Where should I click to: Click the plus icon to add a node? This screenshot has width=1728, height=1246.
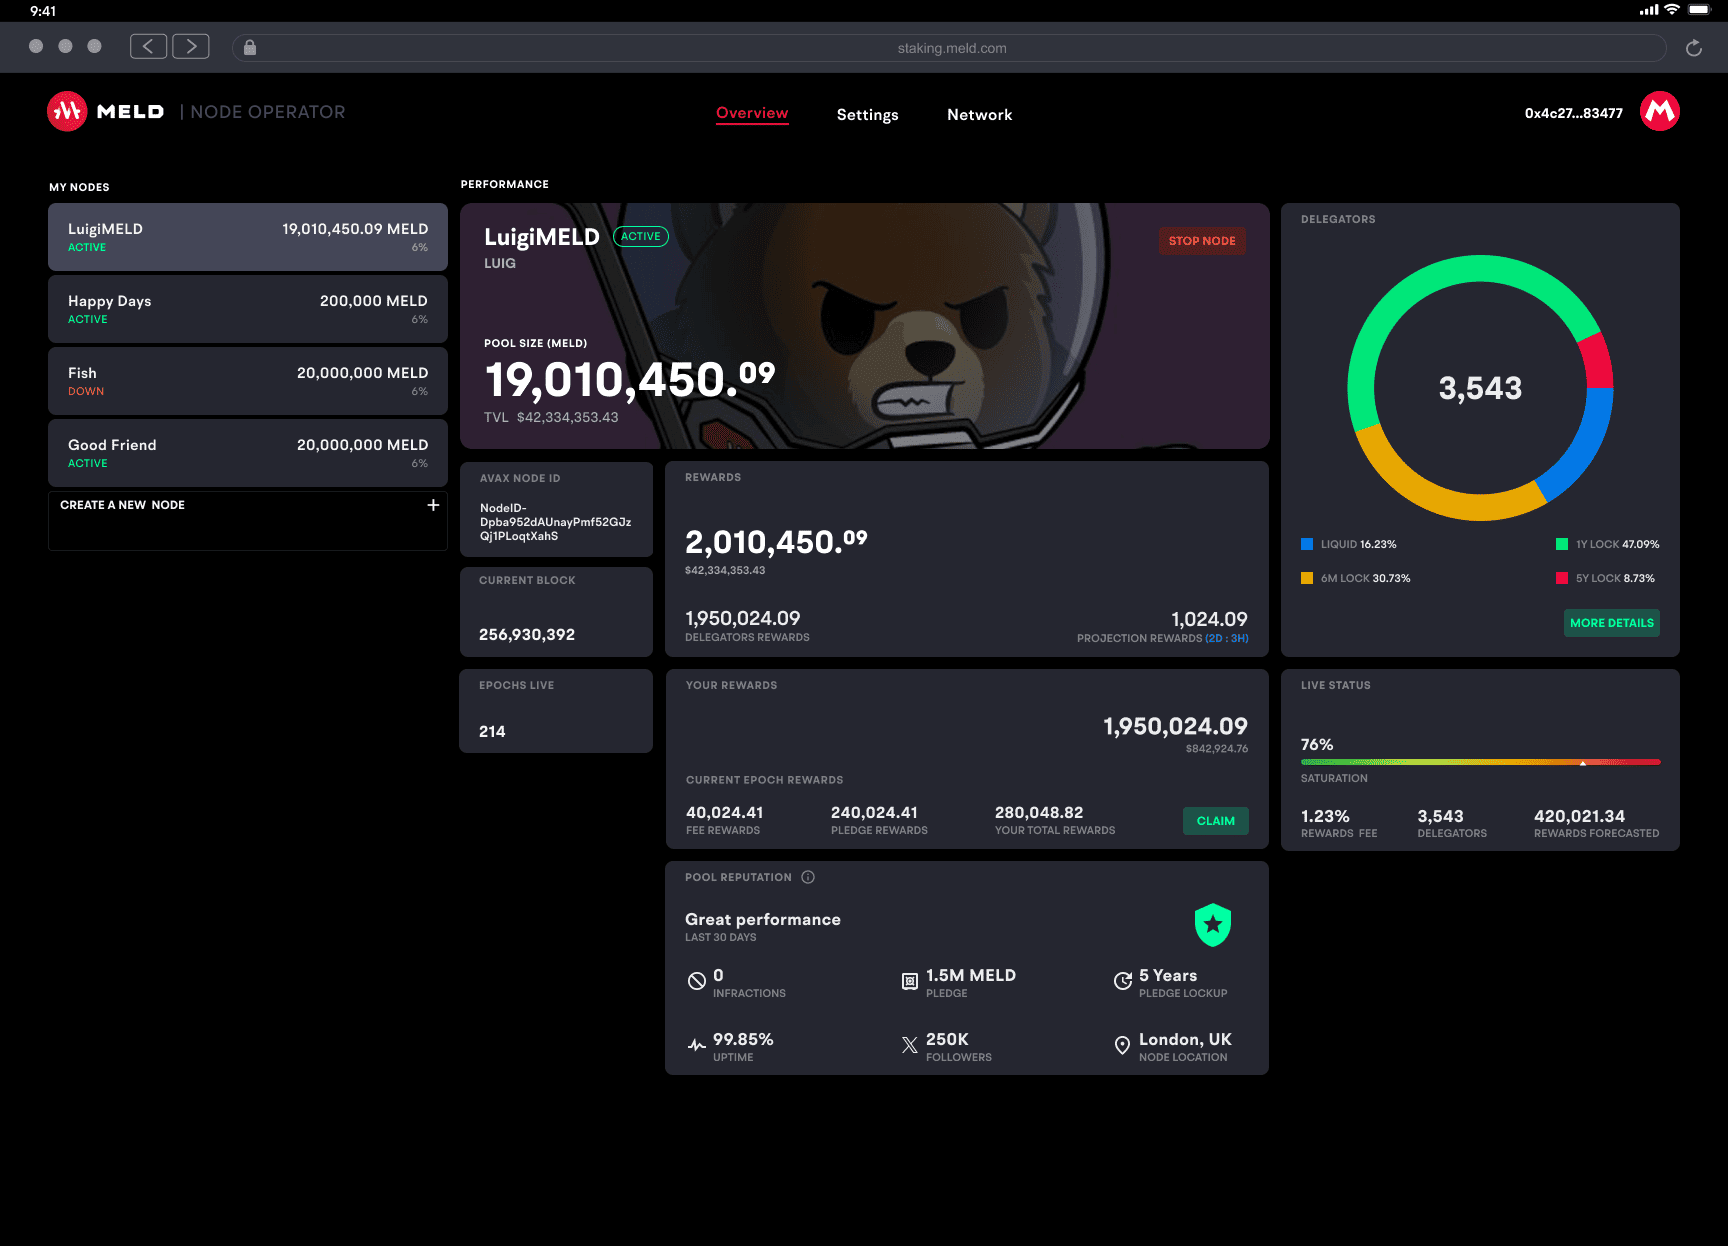[x=433, y=505]
